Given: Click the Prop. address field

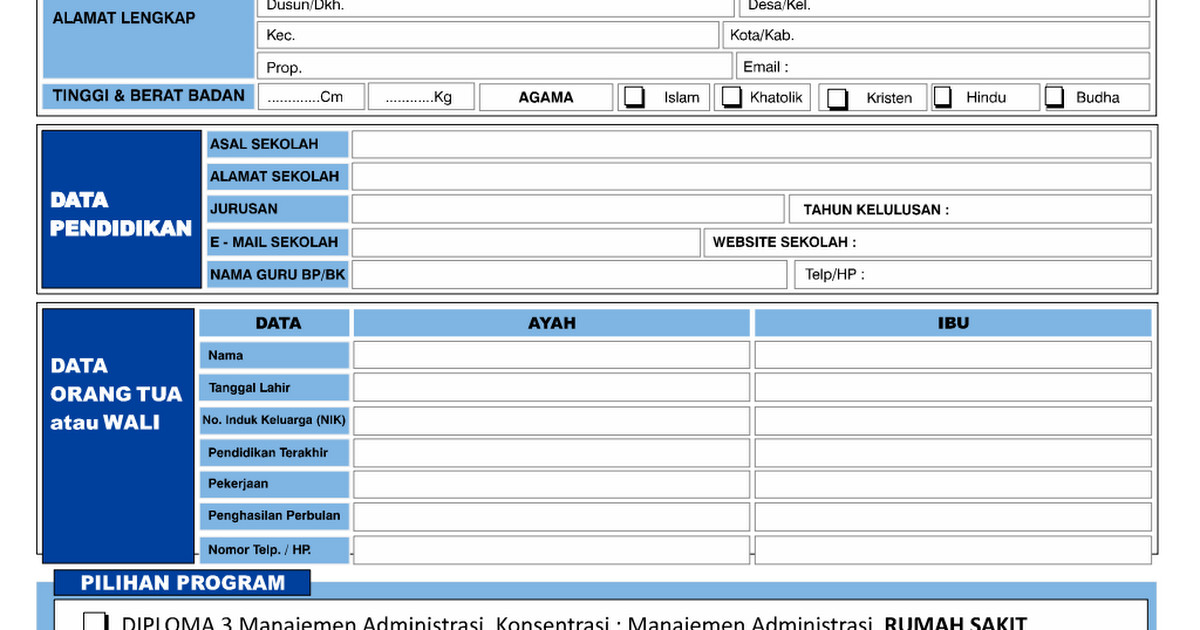Looking at the screenshot, I should coord(495,66).
